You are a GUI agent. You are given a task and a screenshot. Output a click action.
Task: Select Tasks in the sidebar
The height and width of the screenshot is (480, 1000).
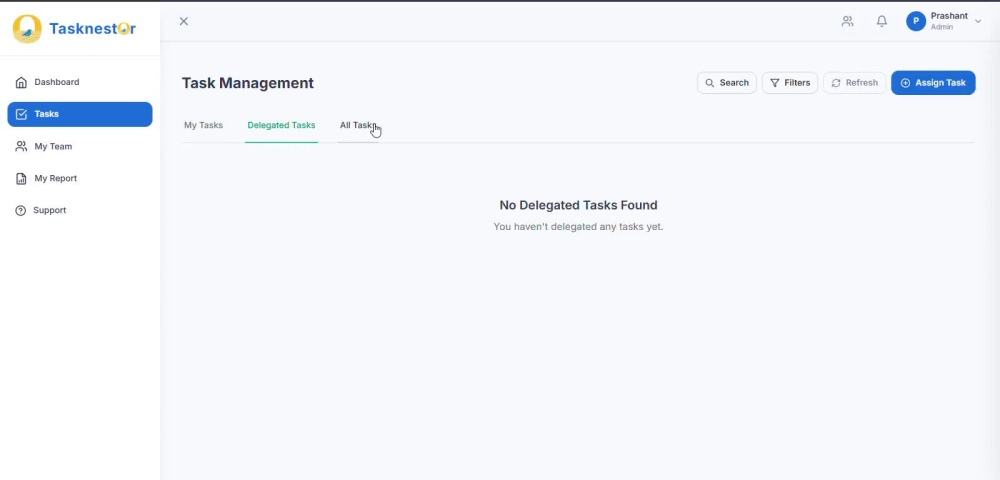pos(80,114)
